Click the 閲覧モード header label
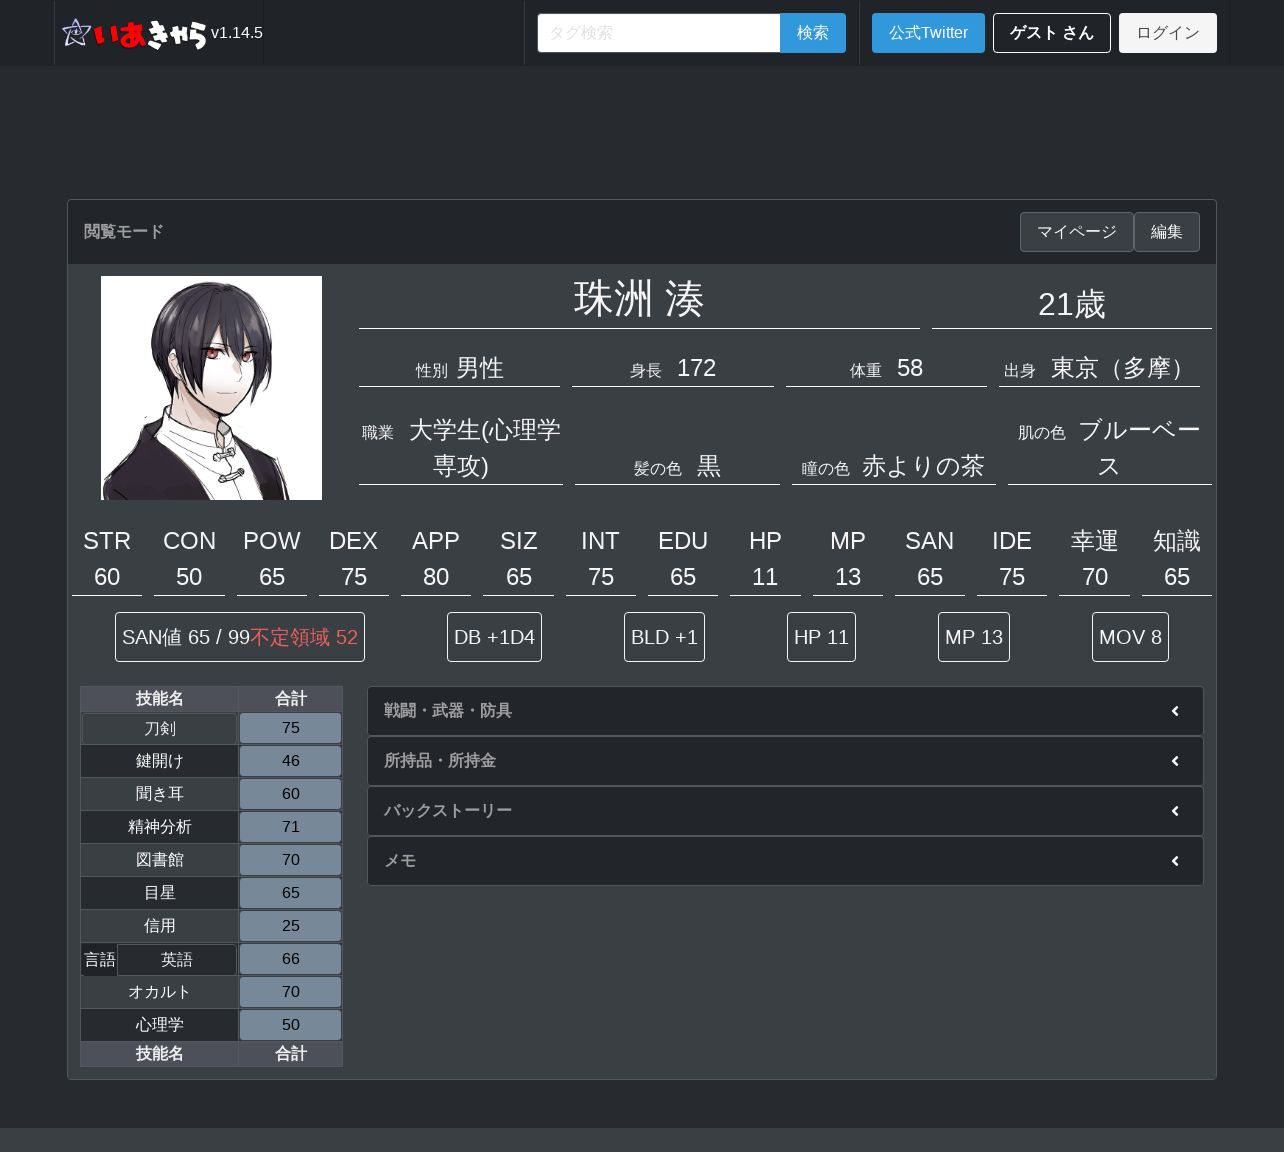Image resolution: width=1284 pixels, height=1152 pixels. 123,232
